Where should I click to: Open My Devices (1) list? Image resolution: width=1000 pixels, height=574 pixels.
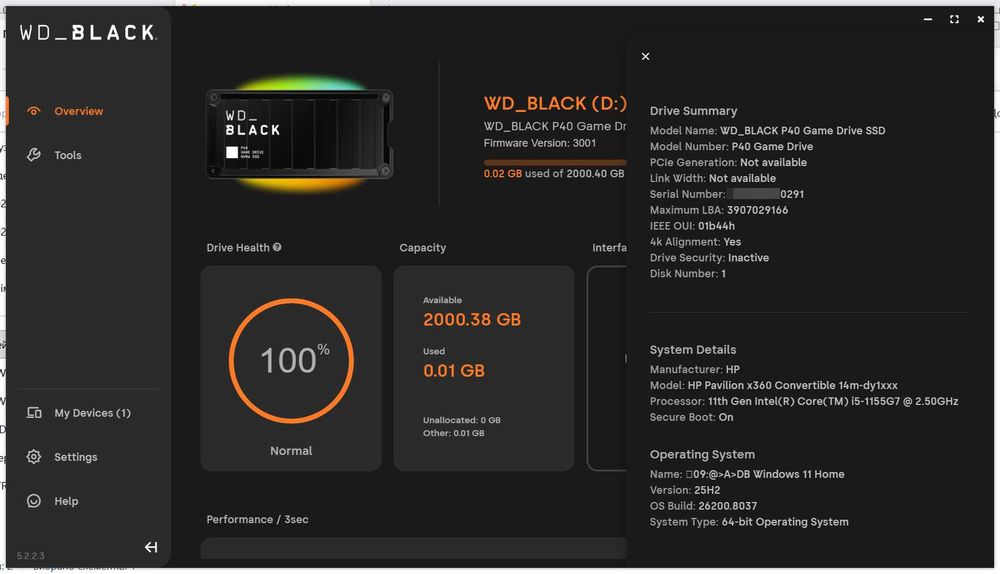coord(92,413)
